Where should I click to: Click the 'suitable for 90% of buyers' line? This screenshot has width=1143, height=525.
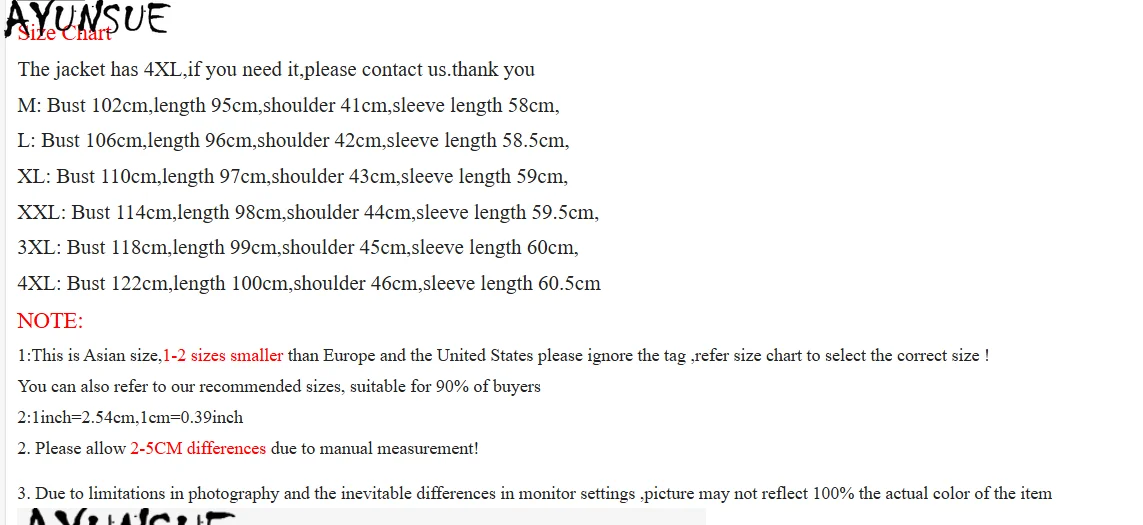click(x=279, y=386)
